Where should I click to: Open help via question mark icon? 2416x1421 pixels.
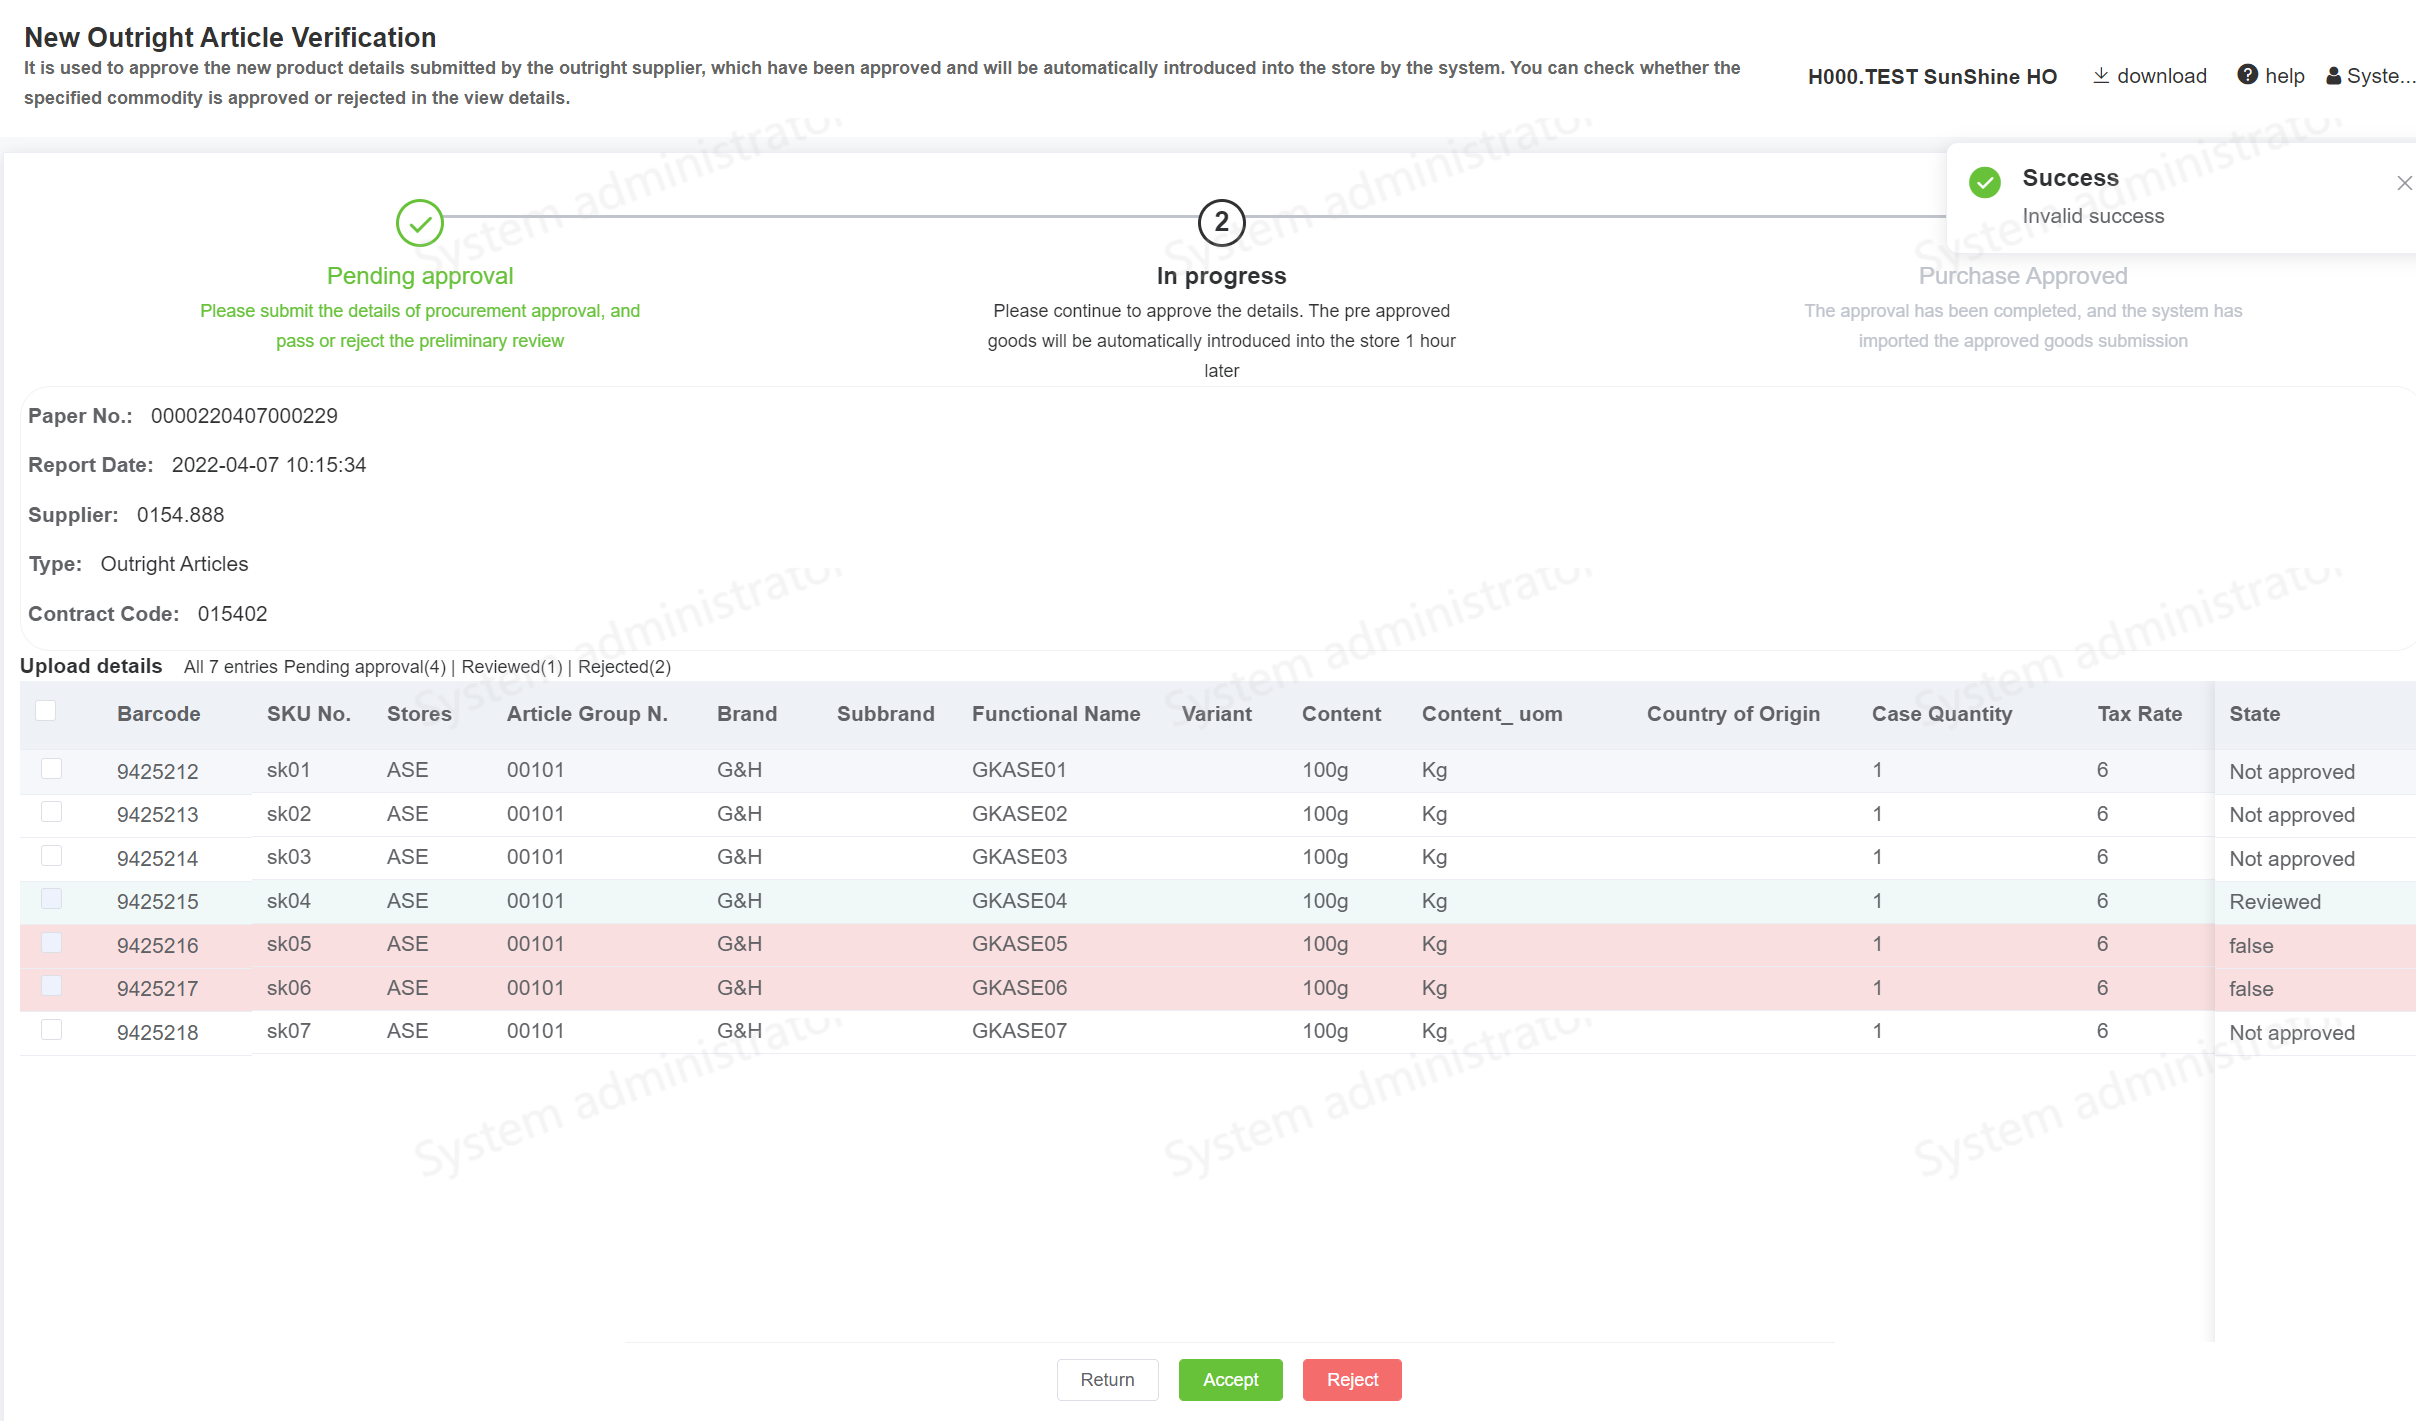2247,75
